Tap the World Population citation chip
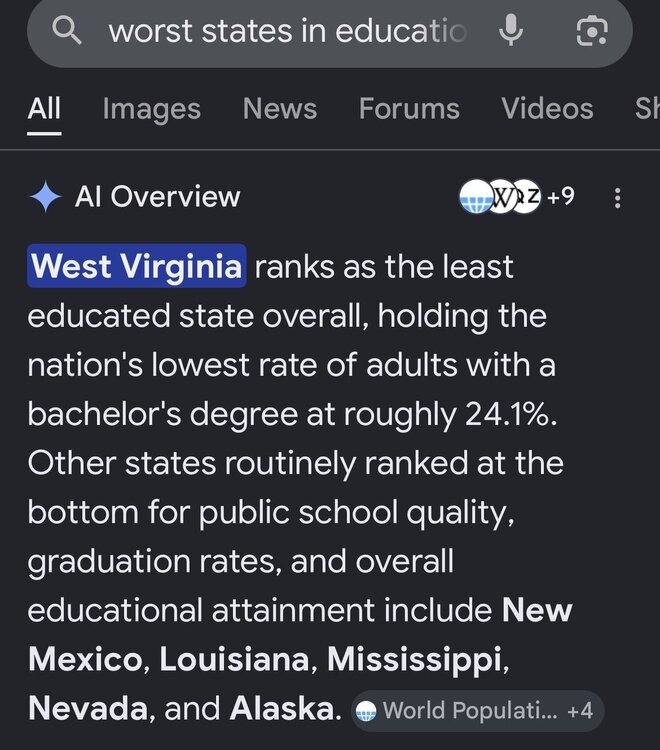Viewport: 660px width, 750px height. click(x=477, y=711)
